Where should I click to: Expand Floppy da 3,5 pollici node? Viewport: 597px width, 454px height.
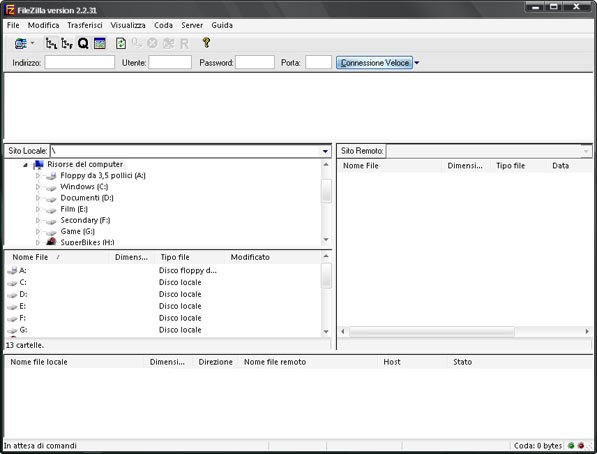pyautogui.click(x=38, y=176)
